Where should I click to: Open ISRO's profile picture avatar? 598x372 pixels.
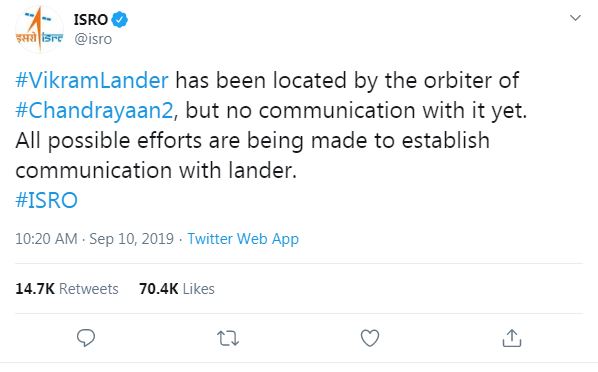tap(39, 29)
